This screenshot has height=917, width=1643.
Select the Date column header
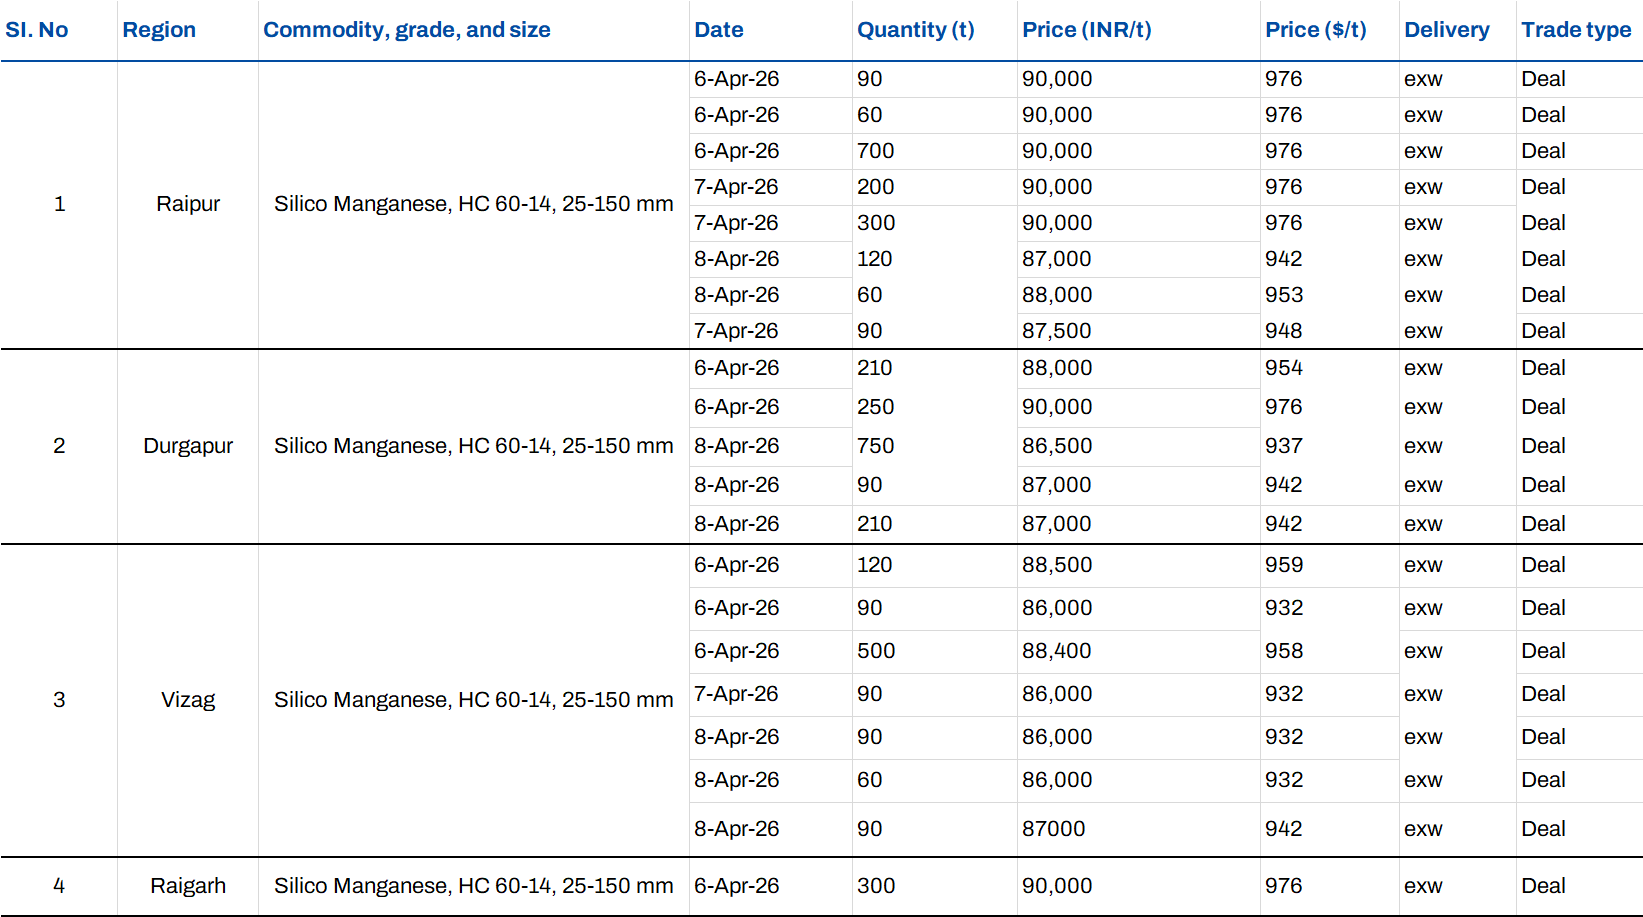(718, 30)
